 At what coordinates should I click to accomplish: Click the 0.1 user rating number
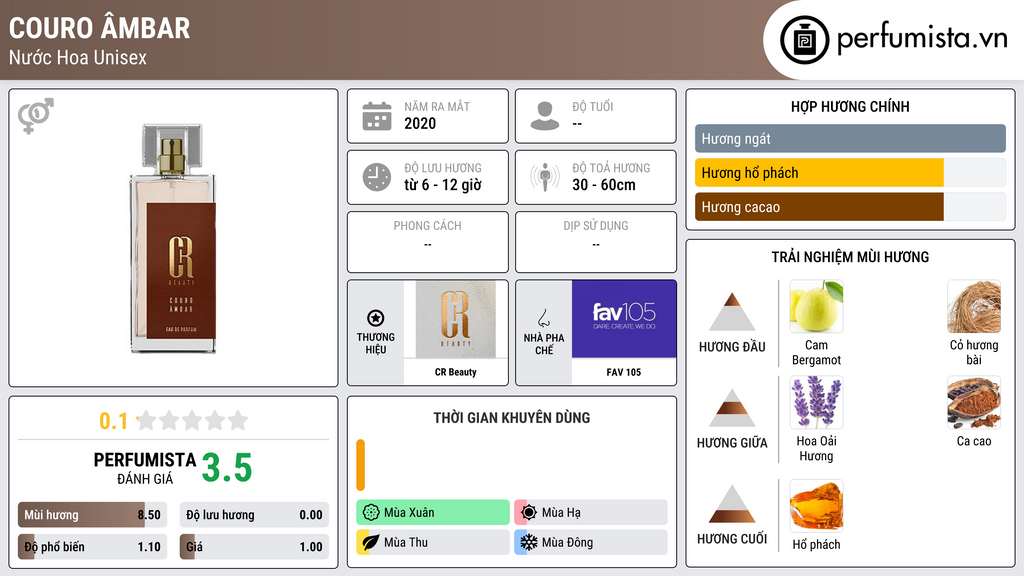114,421
